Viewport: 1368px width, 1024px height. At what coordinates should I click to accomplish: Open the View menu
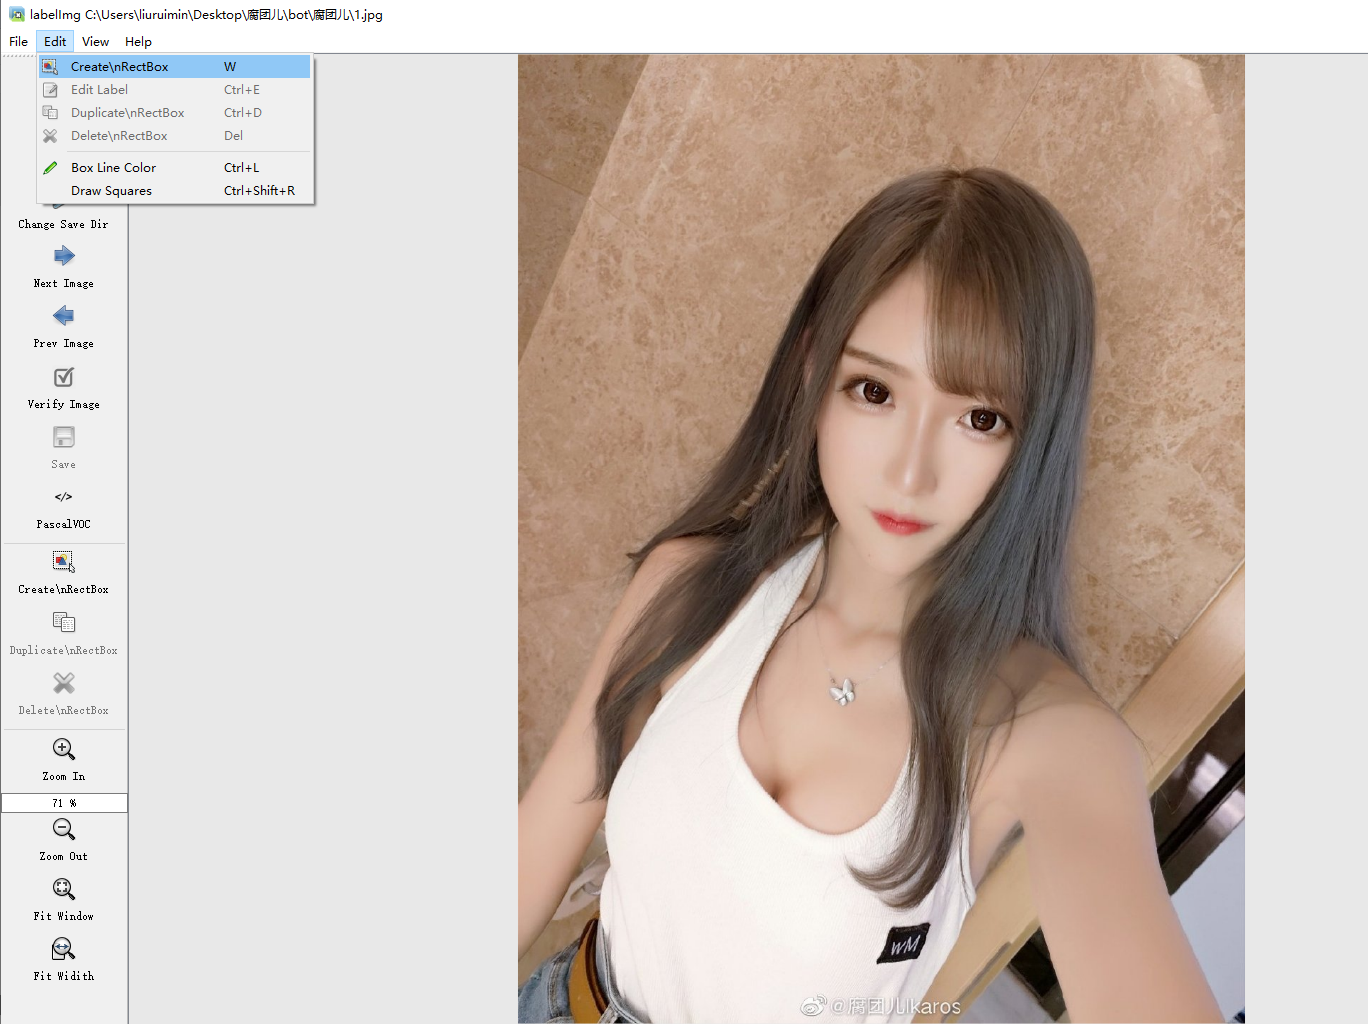pyautogui.click(x=95, y=42)
